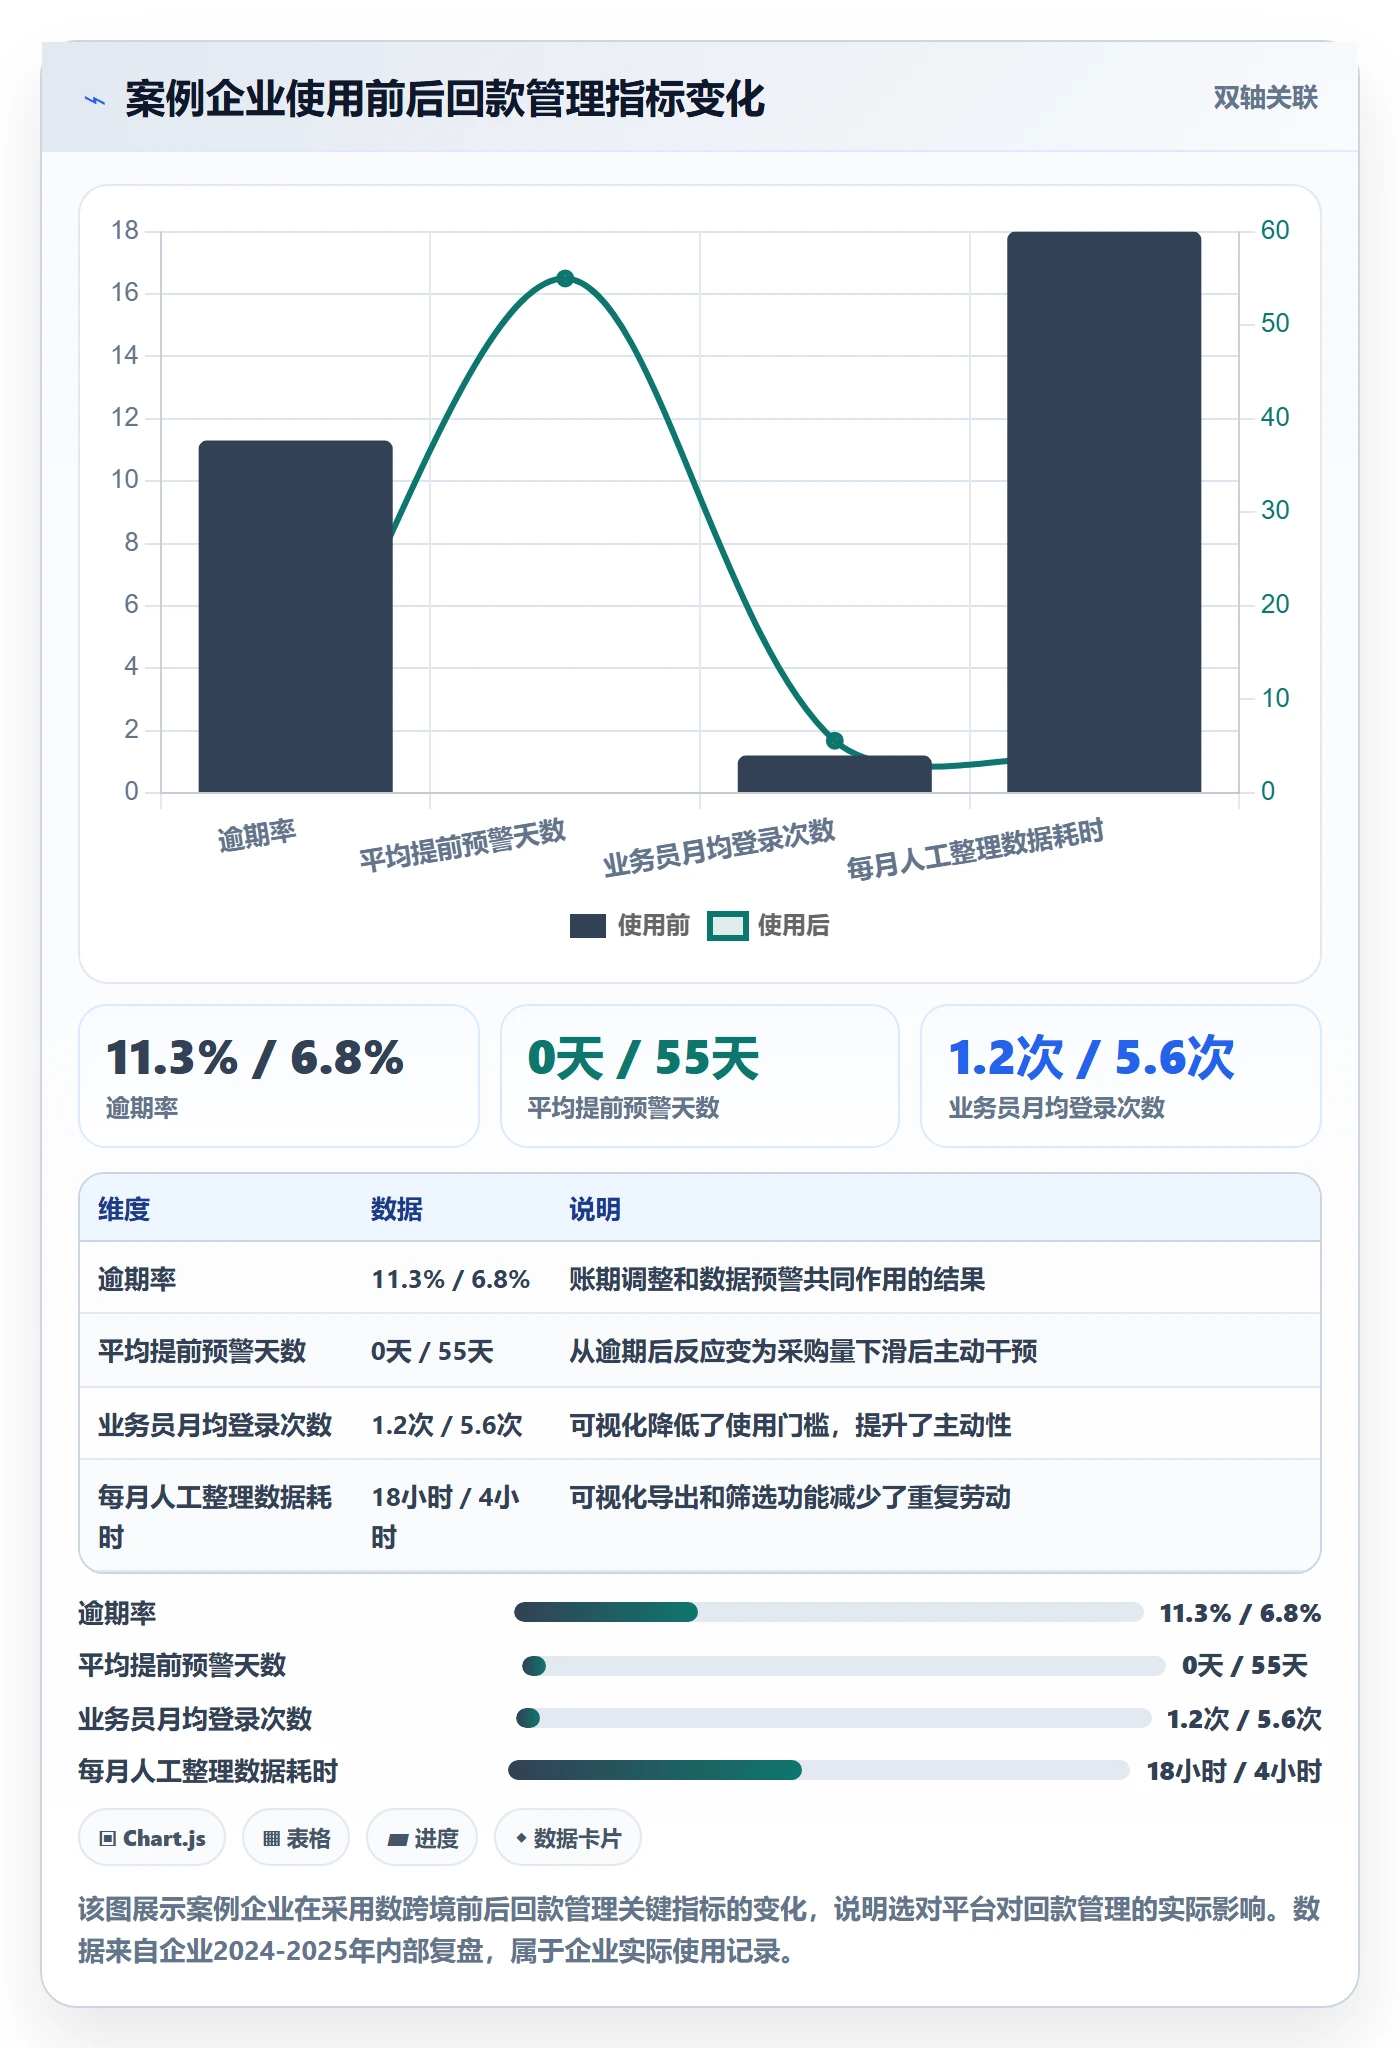Select the 0天 / 55天 data card
Viewport: 1400px width, 2048px height.
click(x=700, y=1076)
